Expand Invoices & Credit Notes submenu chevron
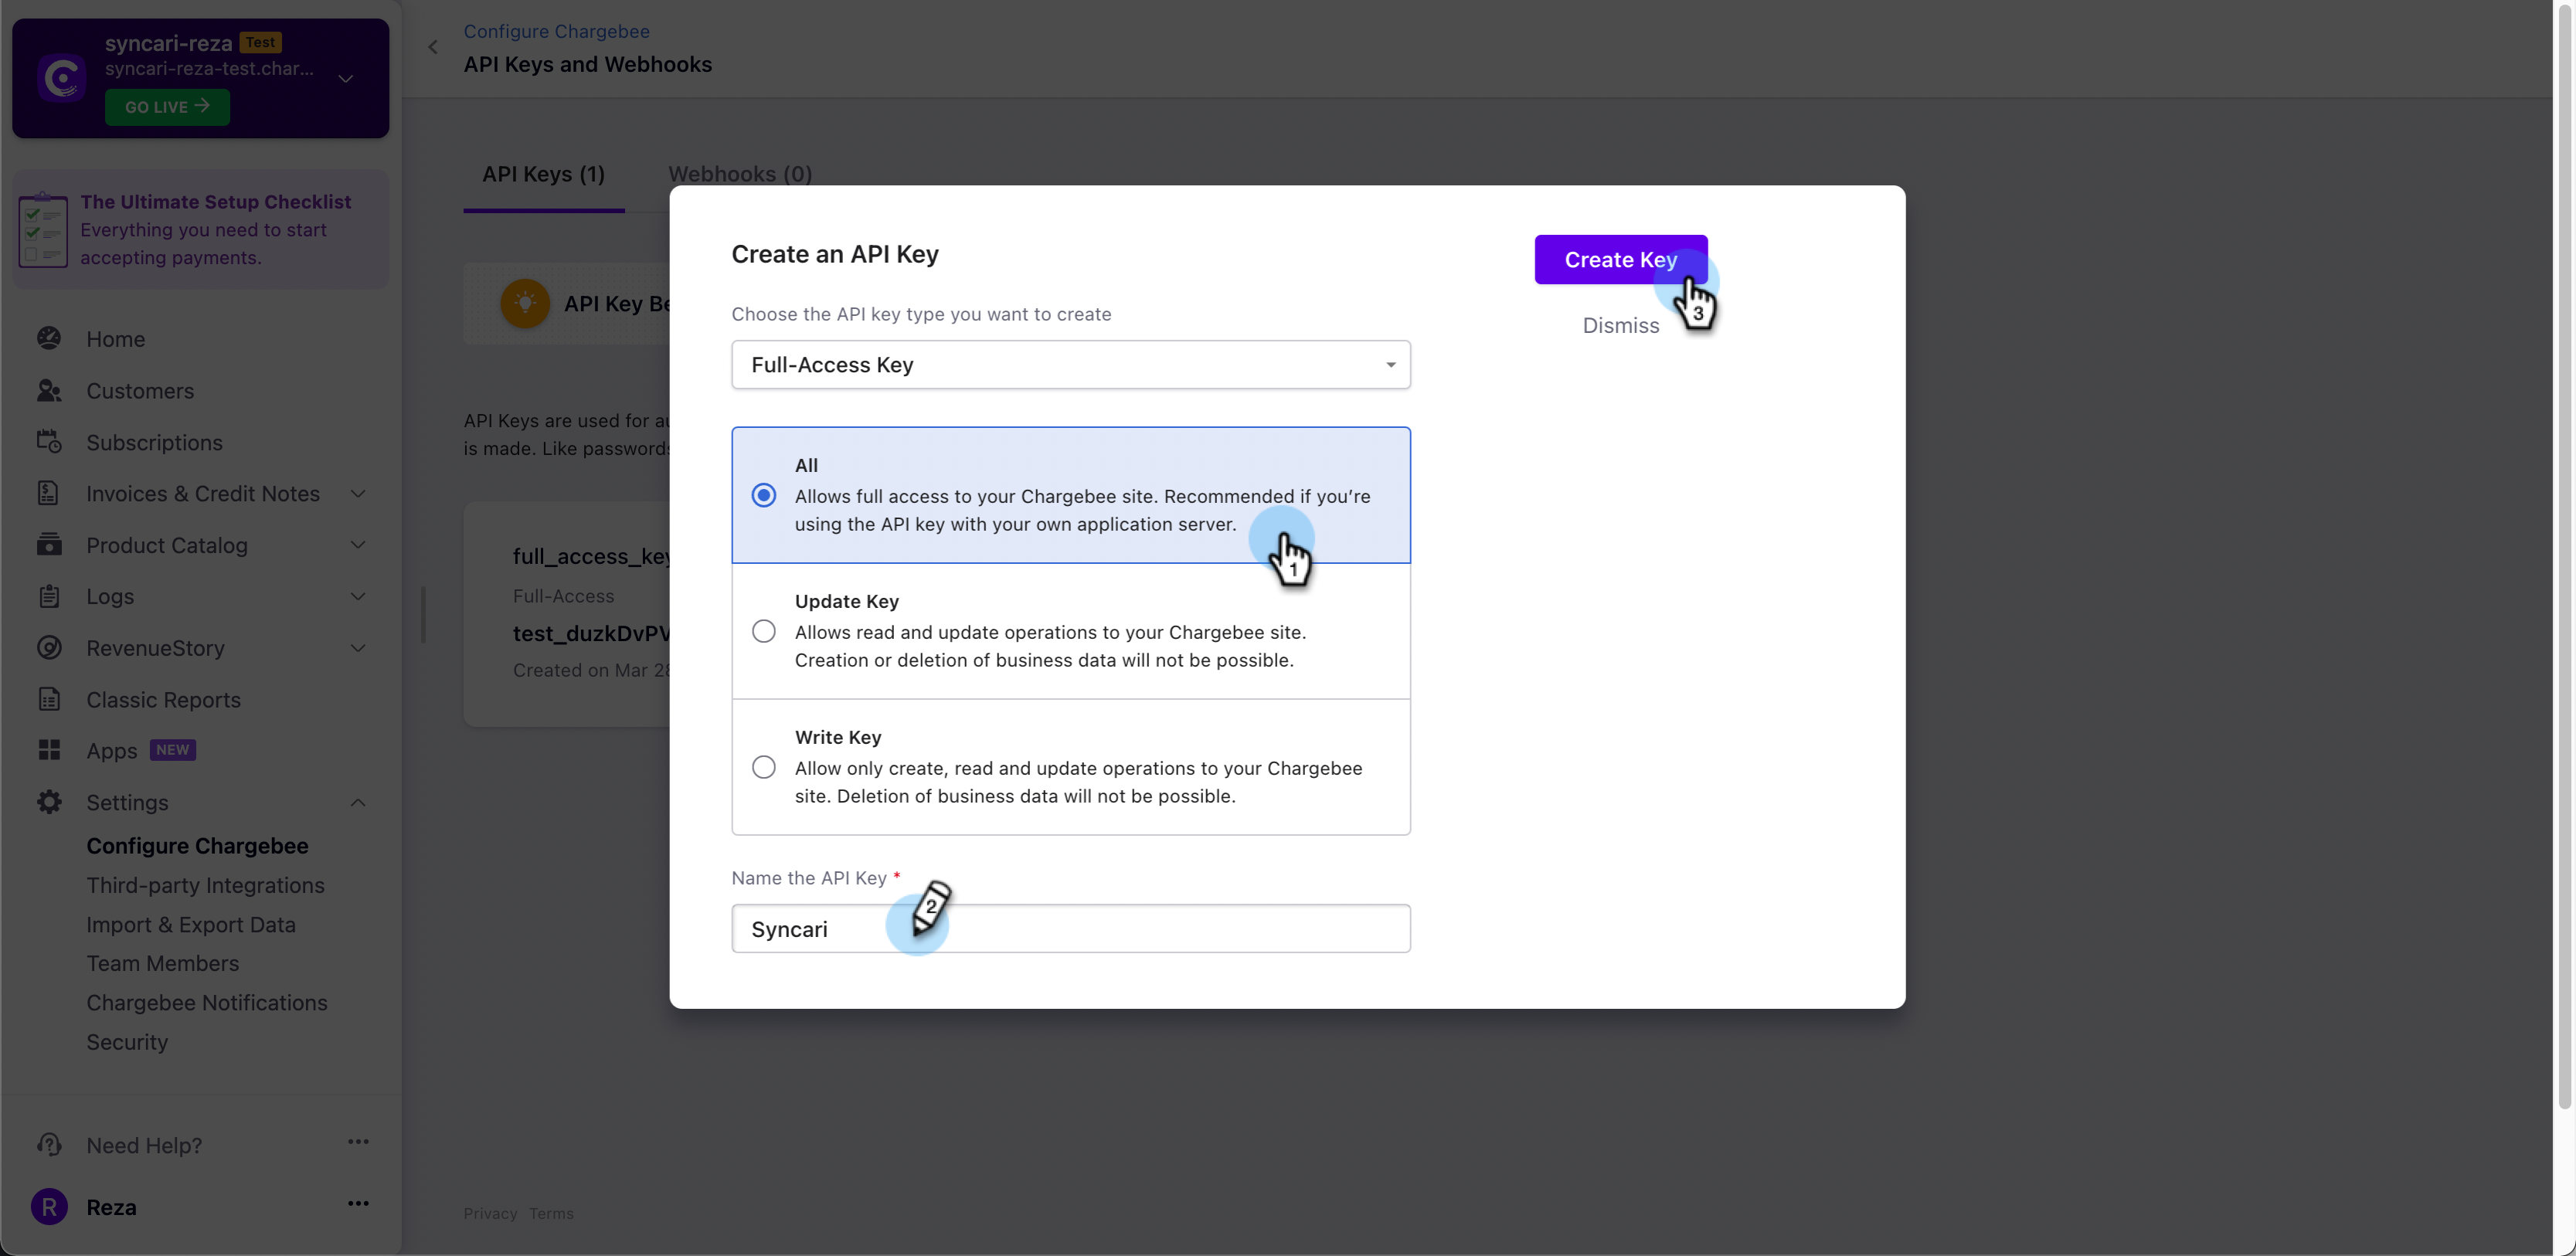Image resolution: width=2576 pixels, height=1256 pixels. [358, 494]
